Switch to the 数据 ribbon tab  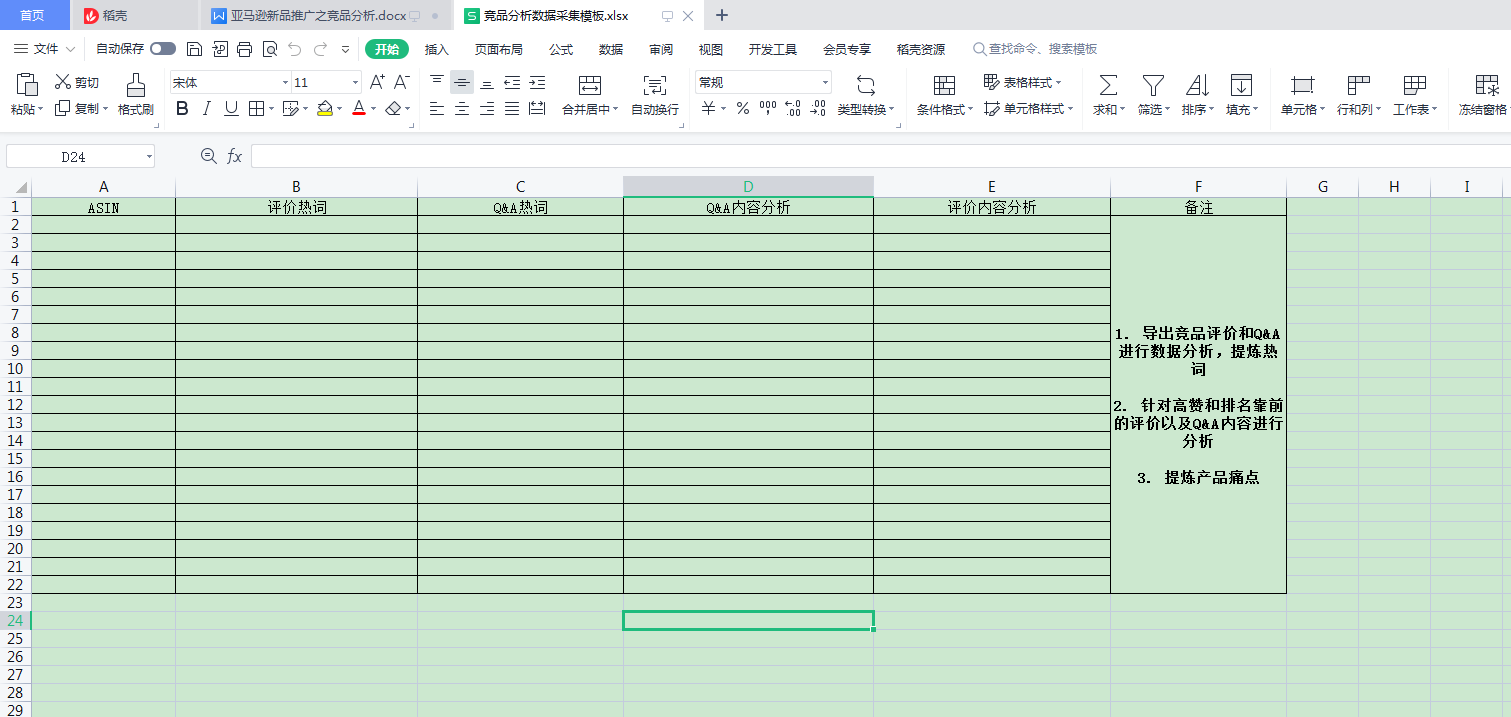click(x=610, y=48)
